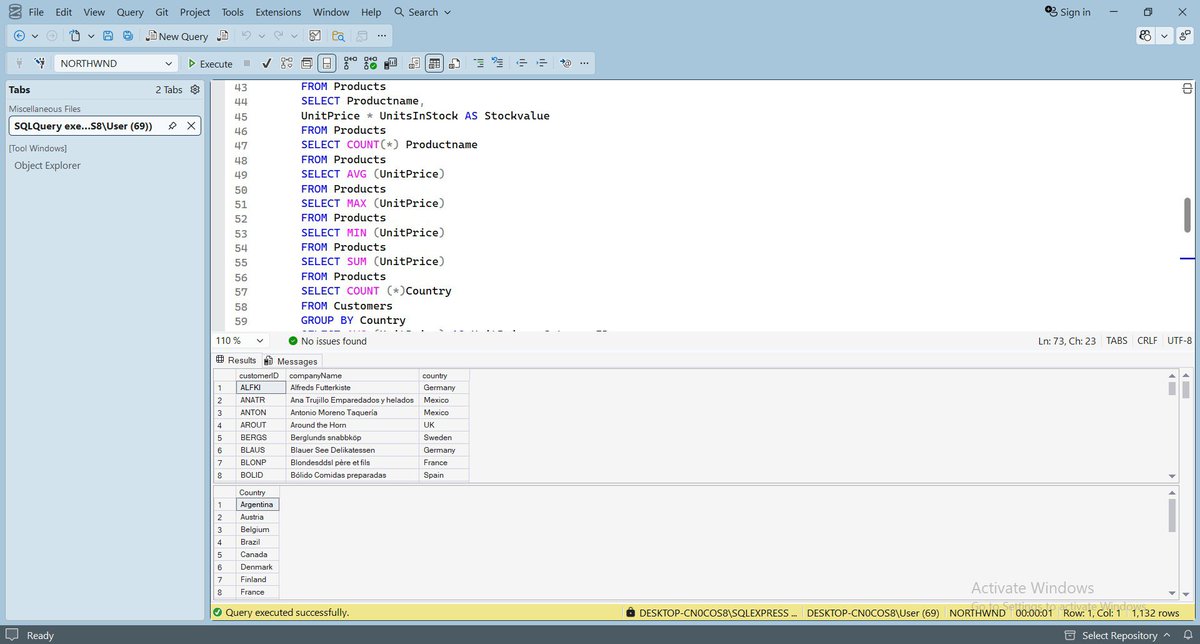This screenshot has height=644, width=1200.
Task: Open the Find in Files icon
Action: [x=338, y=36]
